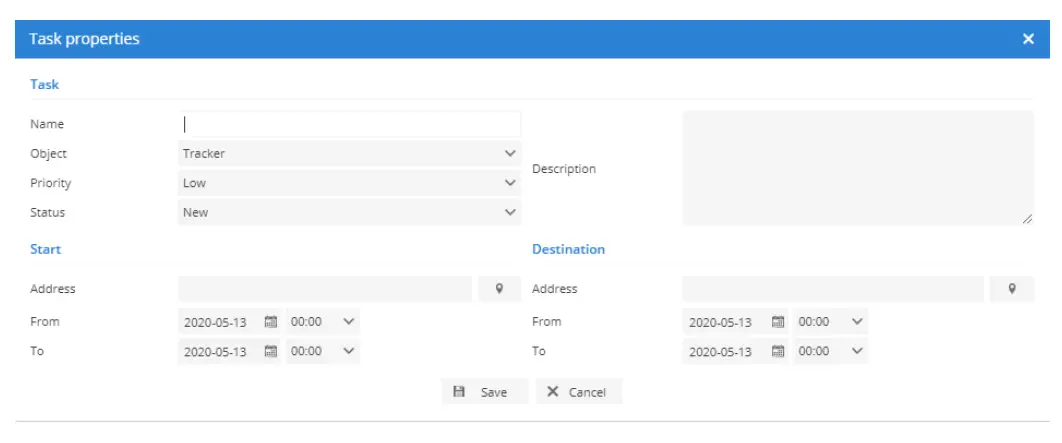Screen dimensions: 1062x443
Task: Click the Description label
Action: [x=564, y=169]
